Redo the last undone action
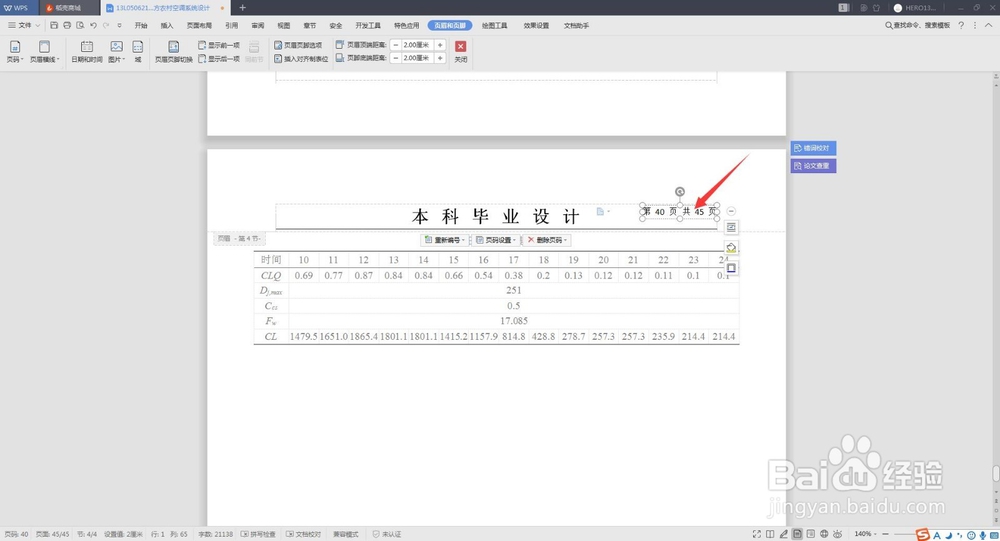 click(106, 26)
